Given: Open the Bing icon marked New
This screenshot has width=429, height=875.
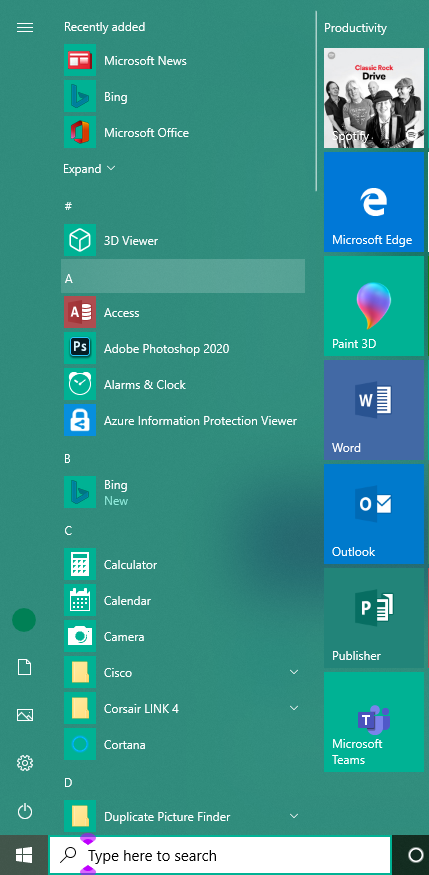Looking at the screenshot, I should click(x=80, y=492).
